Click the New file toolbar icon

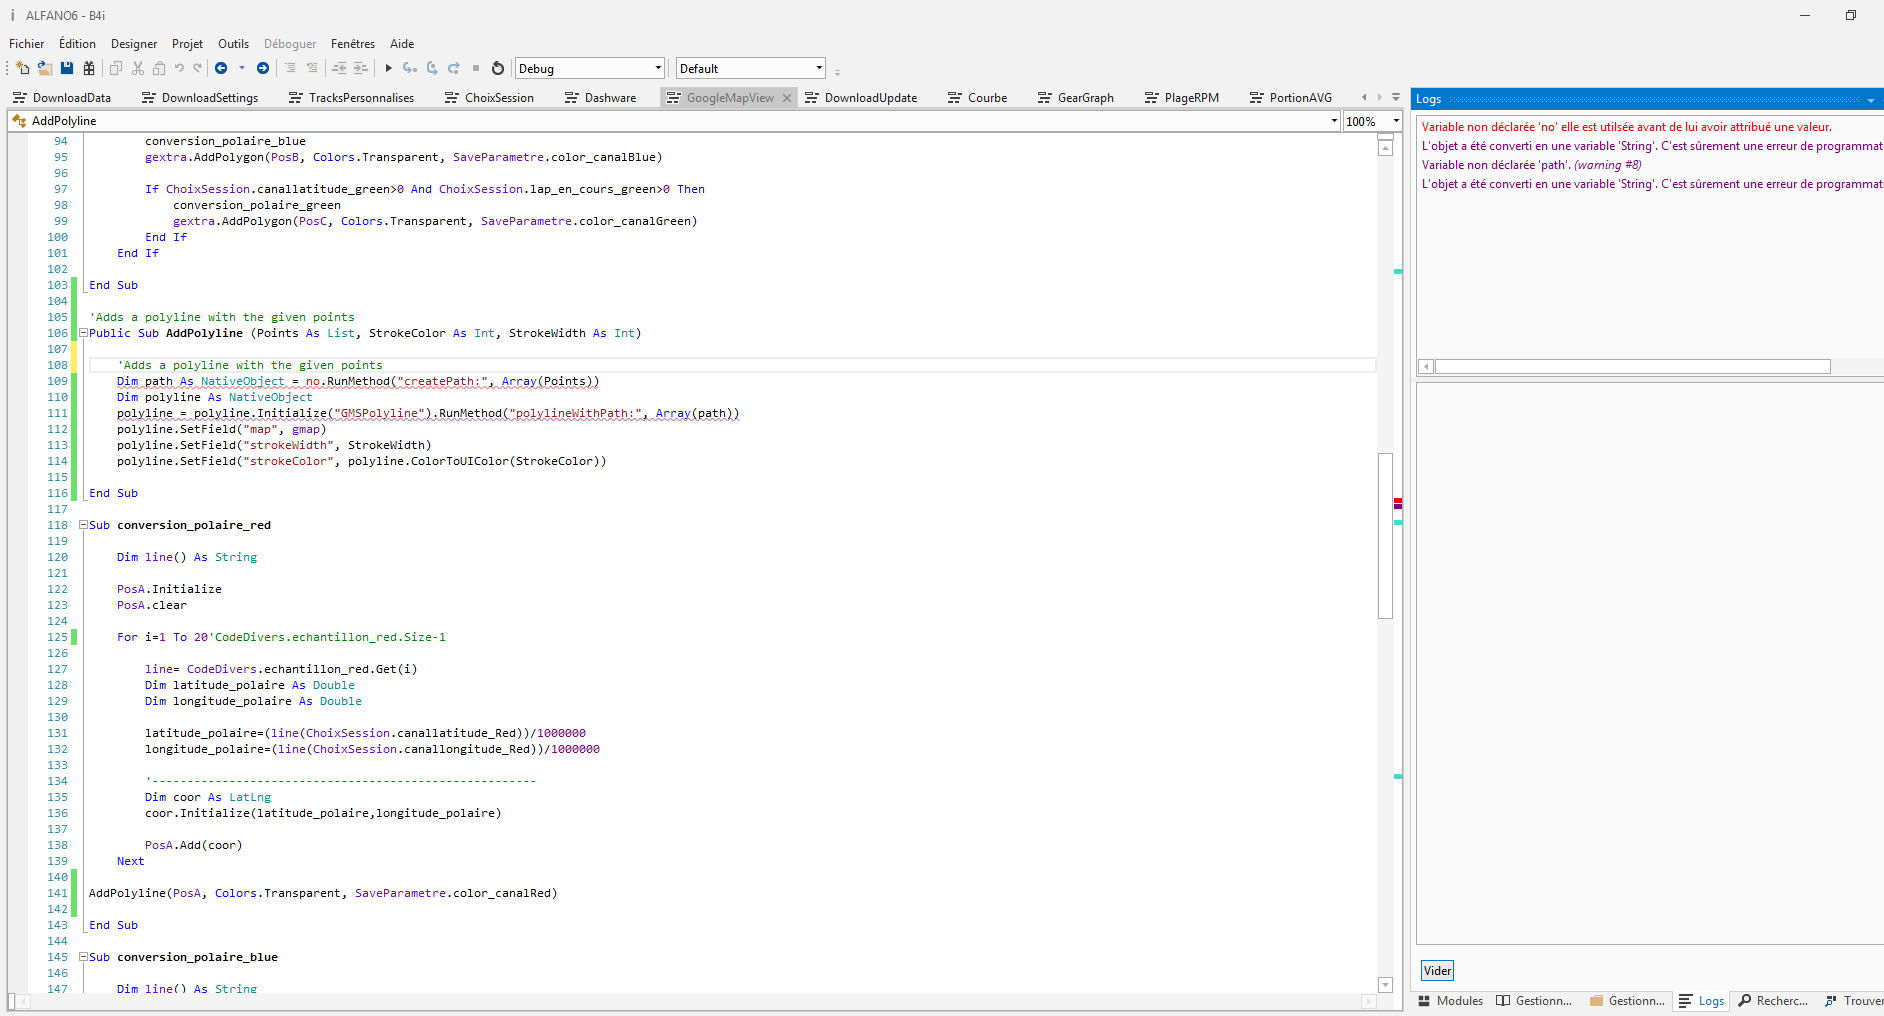tap(23, 68)
